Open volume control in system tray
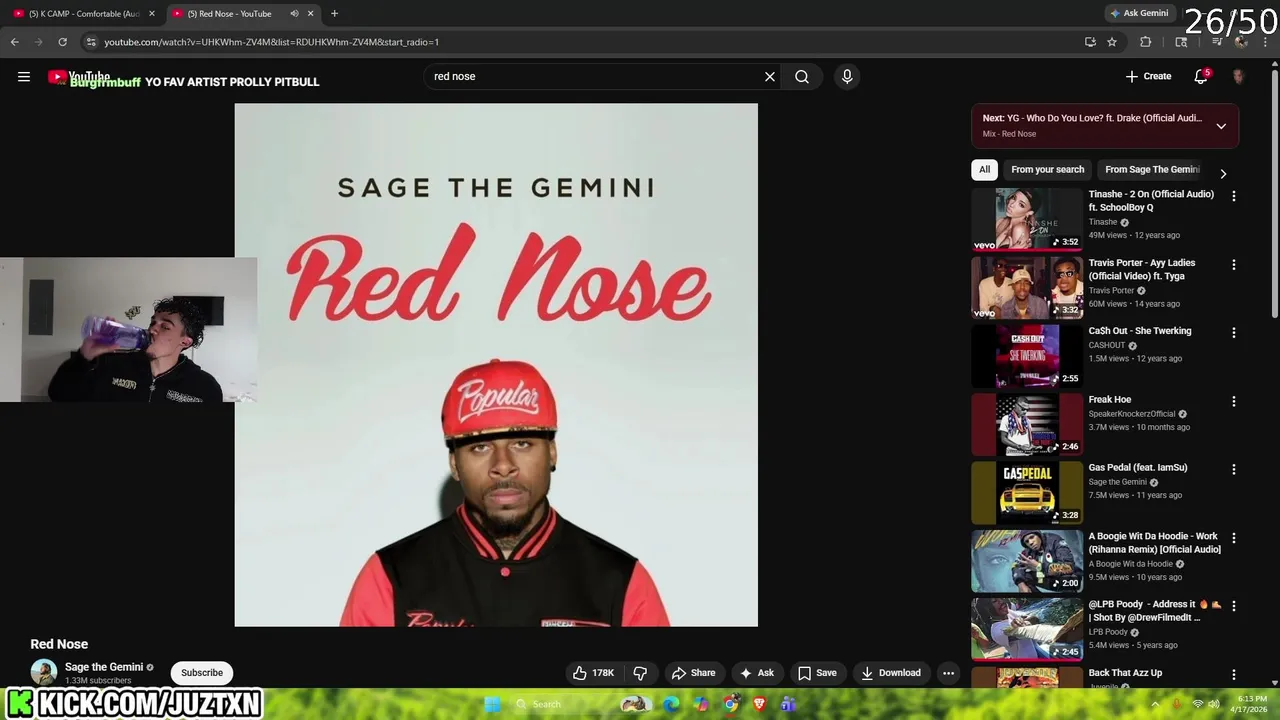1280x720 pixels. [1215, 704]
